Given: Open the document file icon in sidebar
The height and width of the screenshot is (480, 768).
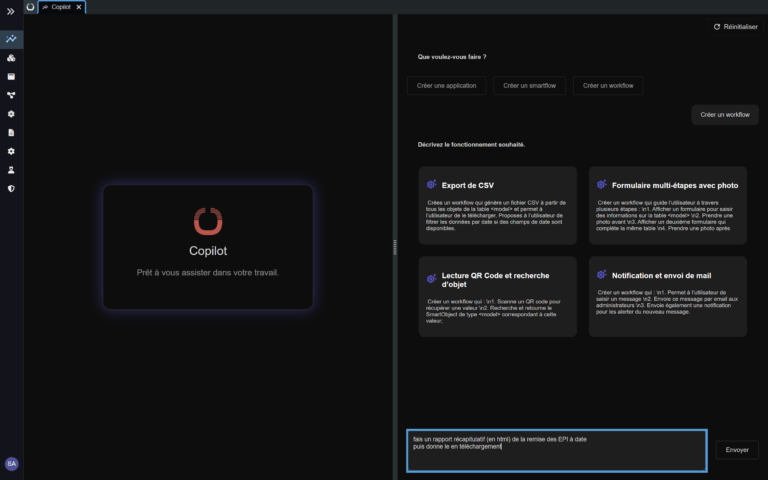Looking at the screenshot, I should pyautogui.click(x=11, y=132).
